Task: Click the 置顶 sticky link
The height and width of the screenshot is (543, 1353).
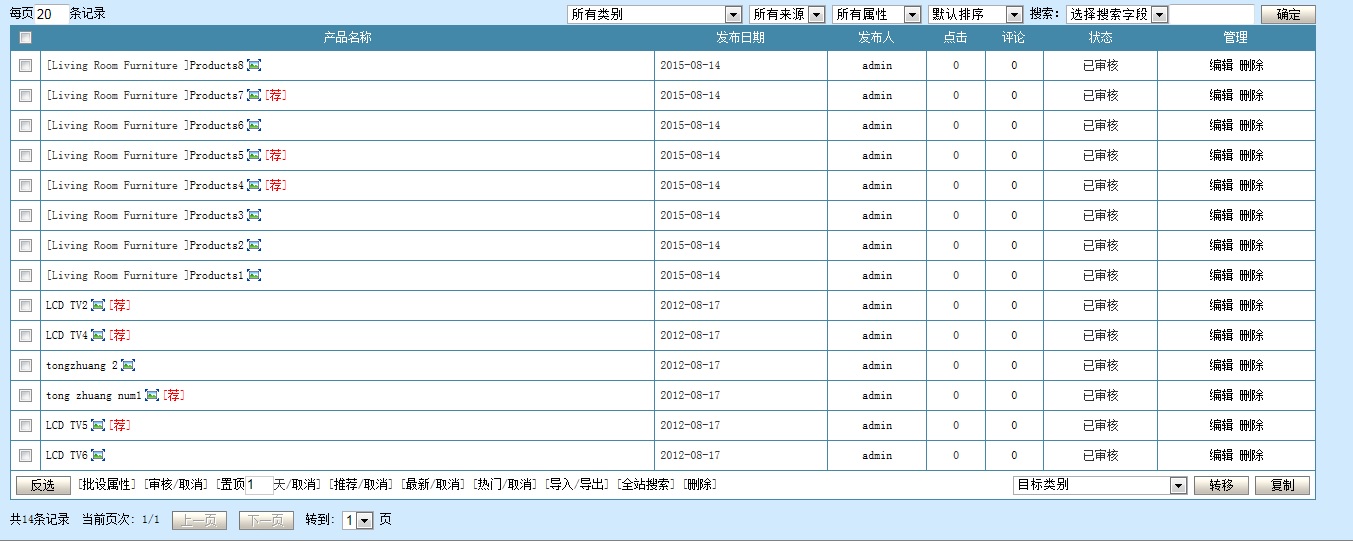Action: [x=232, y=485]
